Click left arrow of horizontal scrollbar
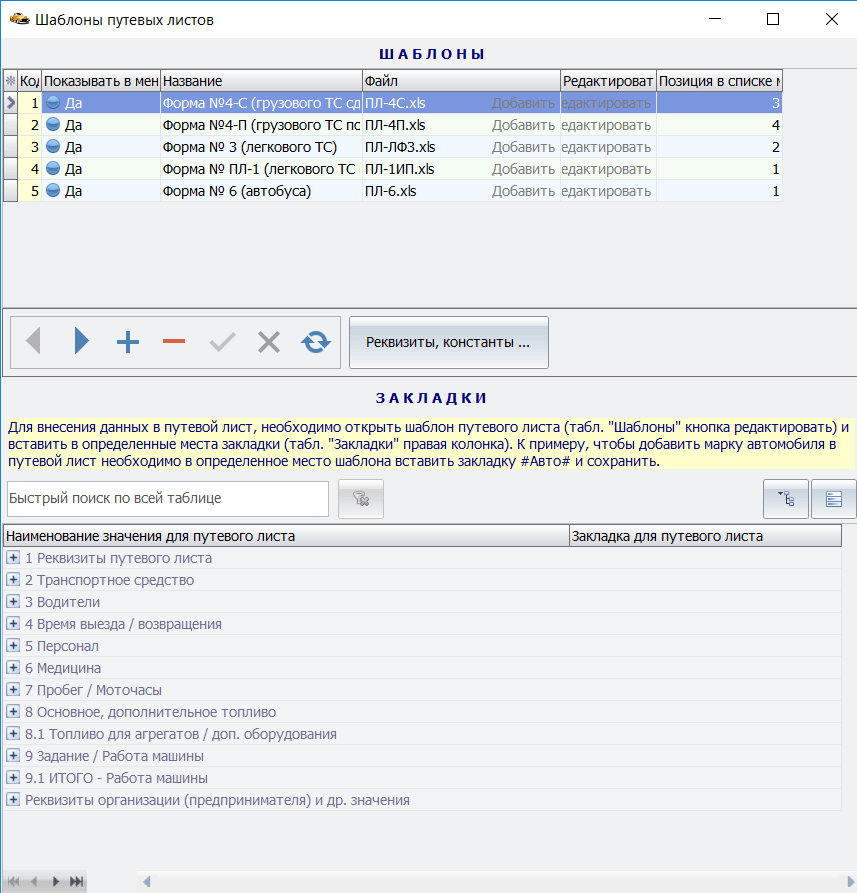The image size is (857, 893). point(146,882)
